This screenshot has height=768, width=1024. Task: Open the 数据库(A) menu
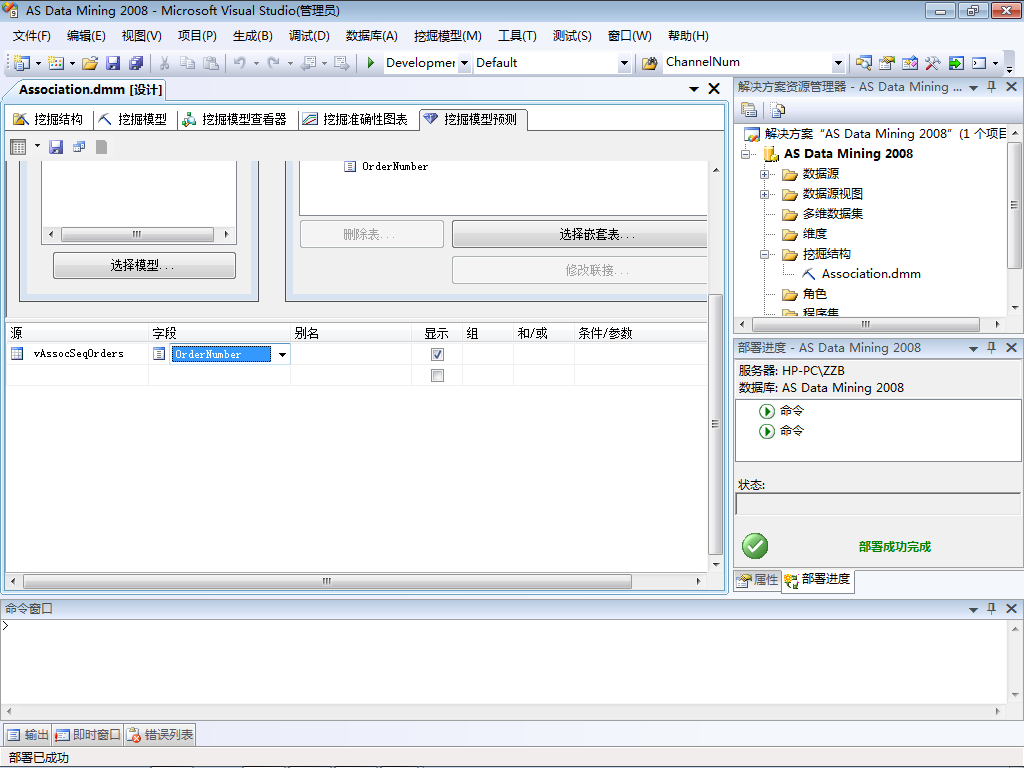pyautogui.click(x=372, y=36)
